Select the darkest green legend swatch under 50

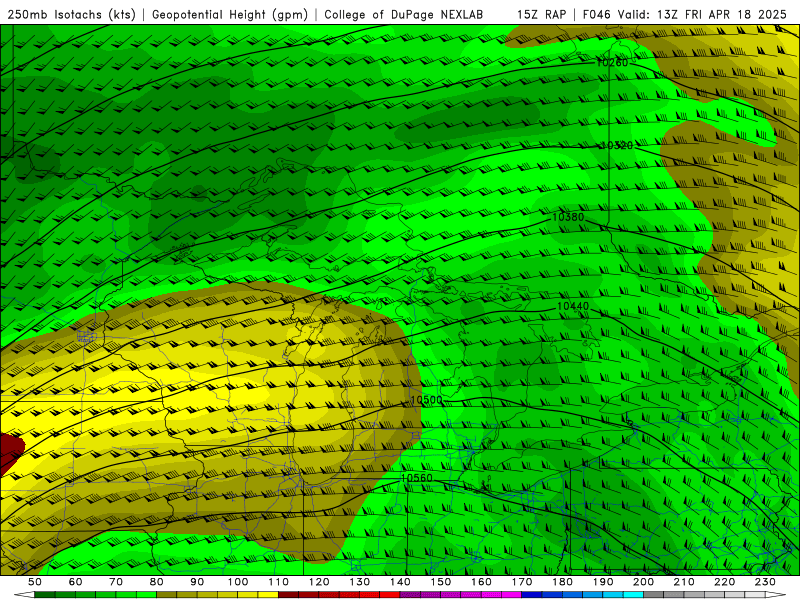tap(45, 595)
